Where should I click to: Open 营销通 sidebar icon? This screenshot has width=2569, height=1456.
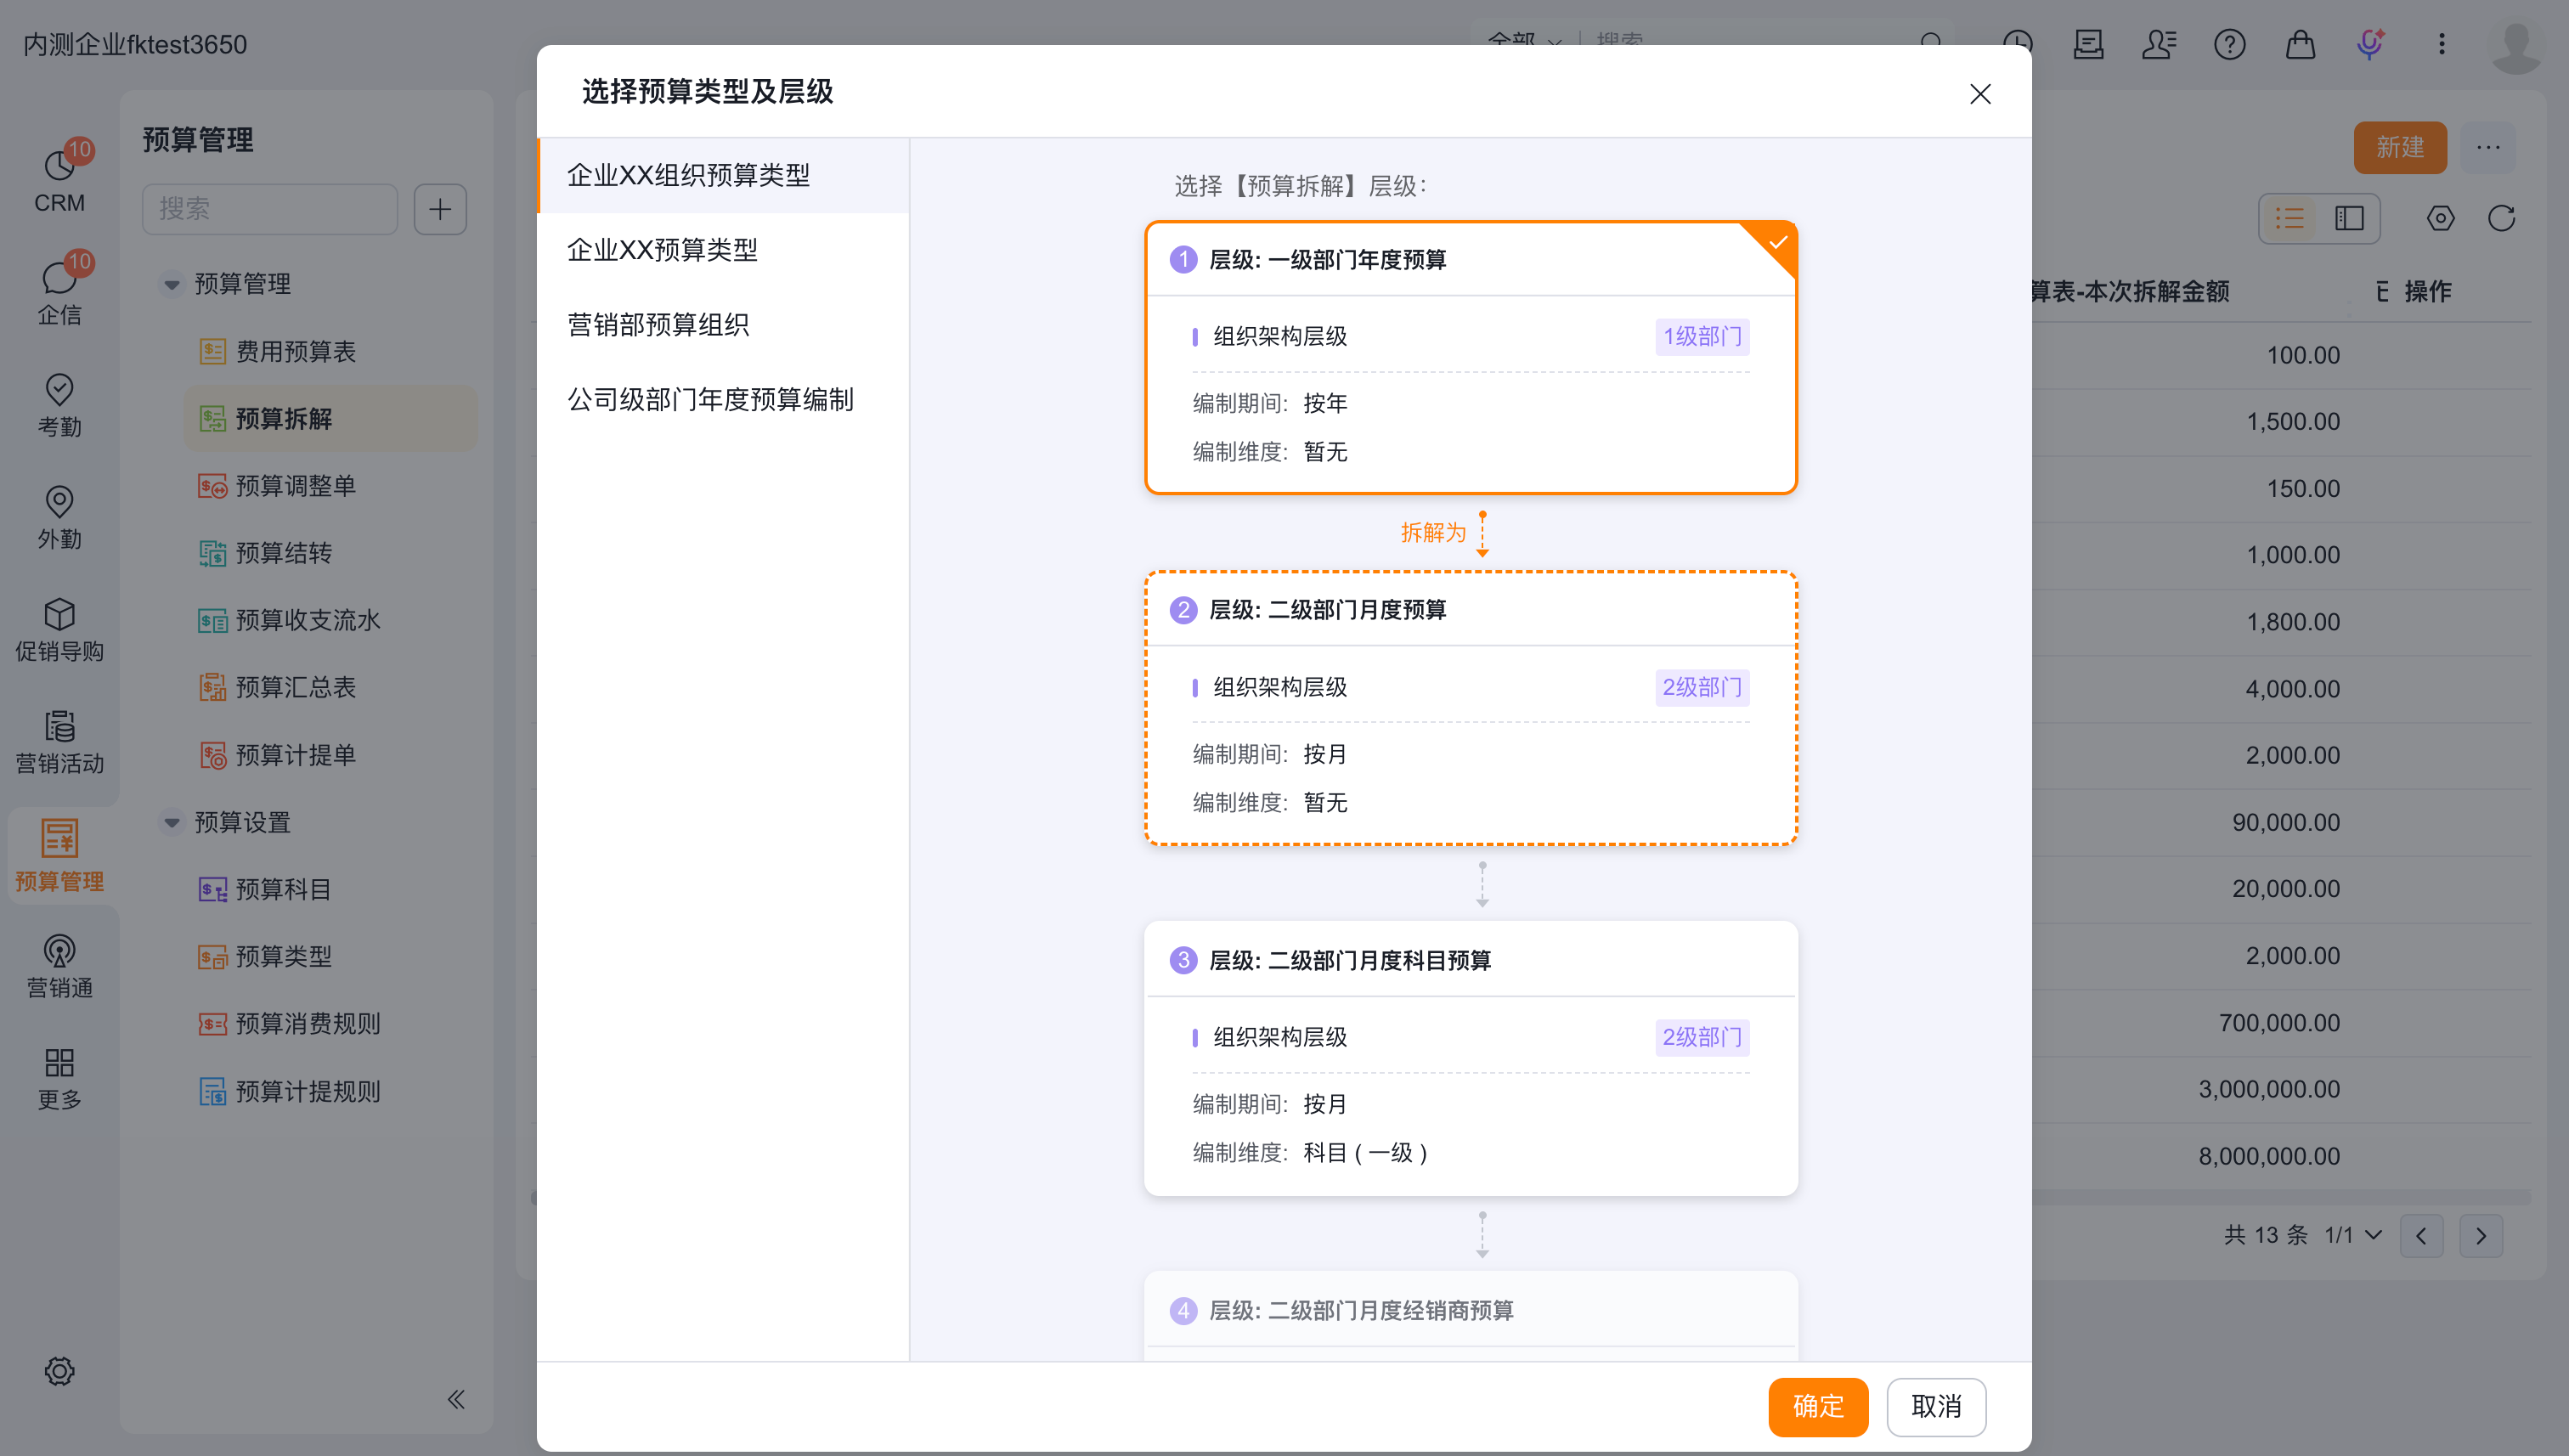(x=59, y=965)
